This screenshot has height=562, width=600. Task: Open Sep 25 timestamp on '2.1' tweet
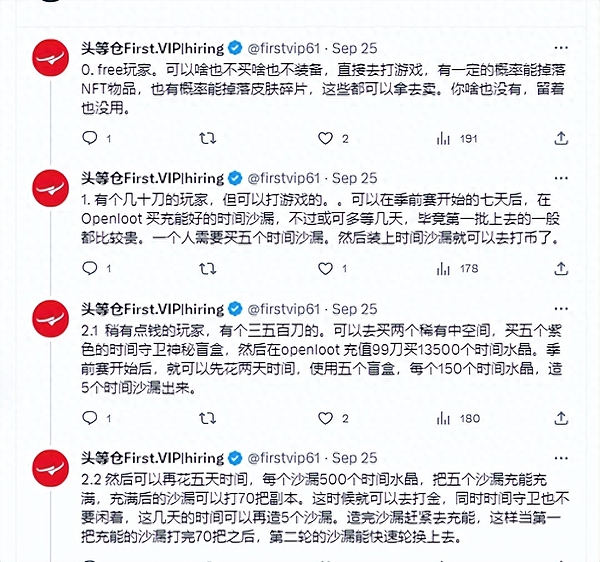click(354, 309)
